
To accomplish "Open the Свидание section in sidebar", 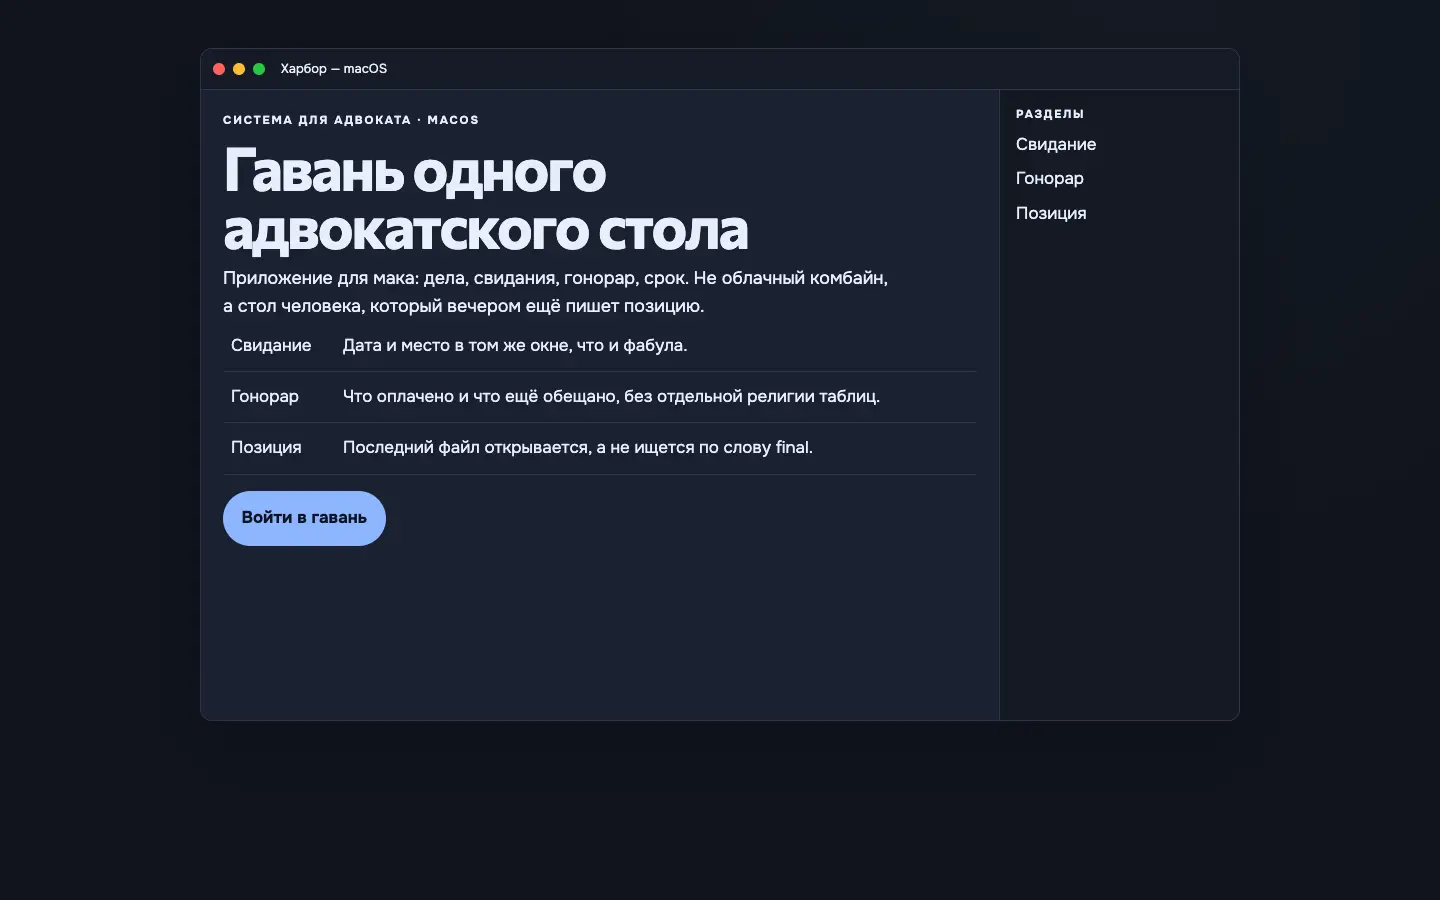I will [1056, 144].
